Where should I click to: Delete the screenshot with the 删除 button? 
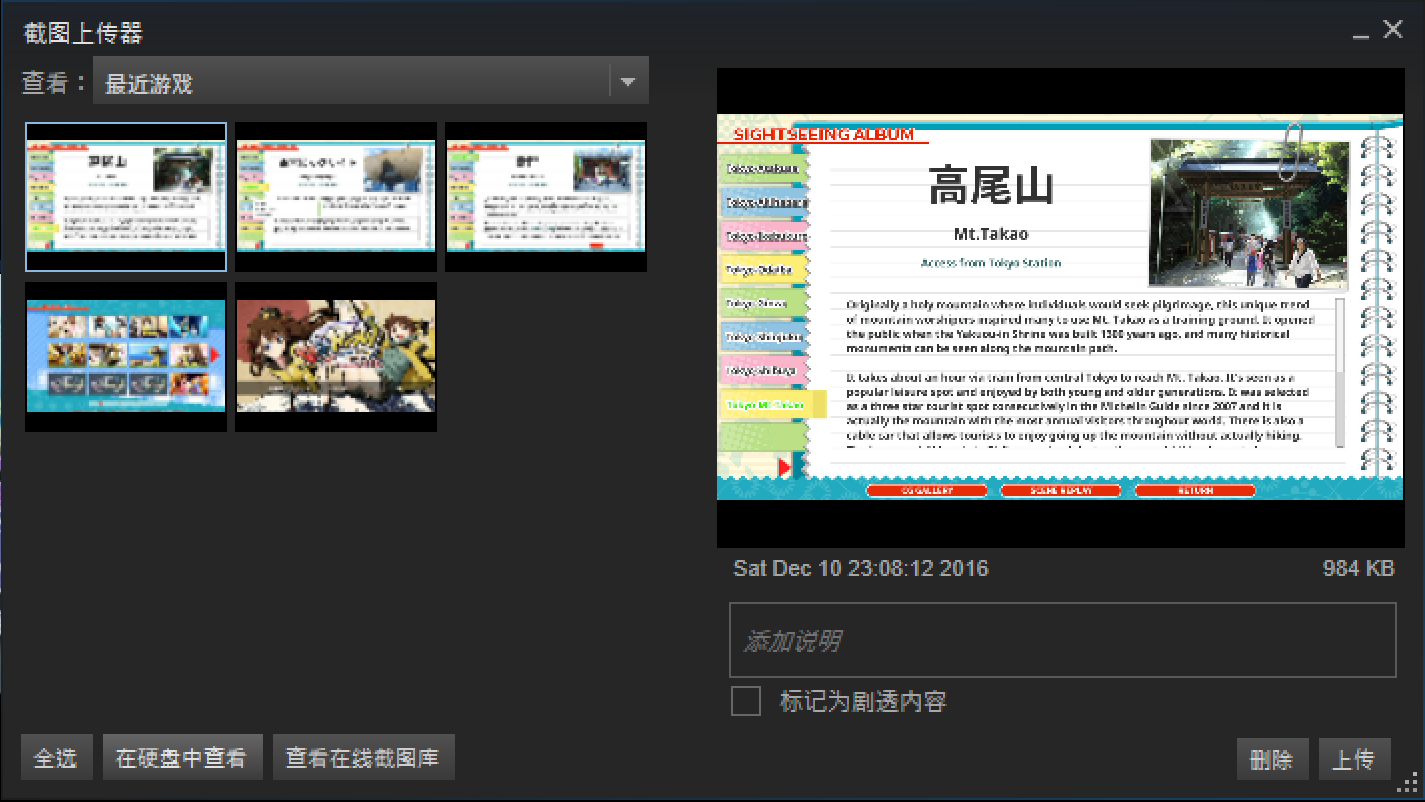tap(1272, 759)
